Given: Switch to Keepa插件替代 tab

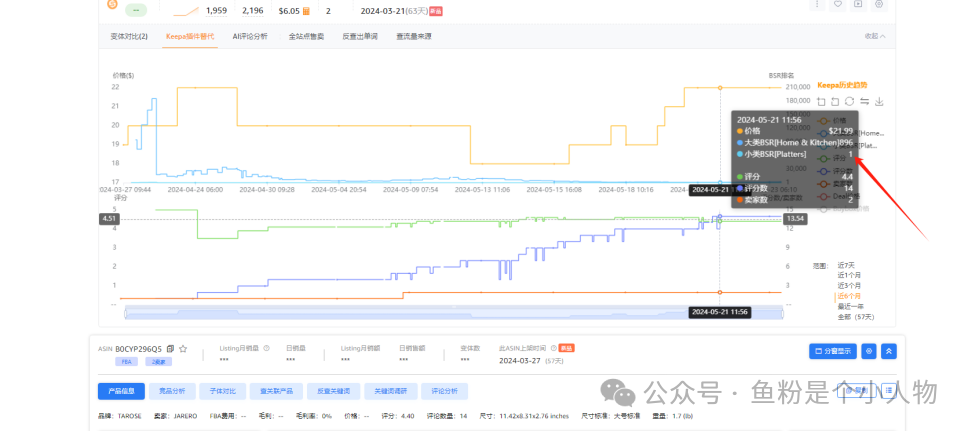Looking at the screenshot, I should tap(190, 36).
